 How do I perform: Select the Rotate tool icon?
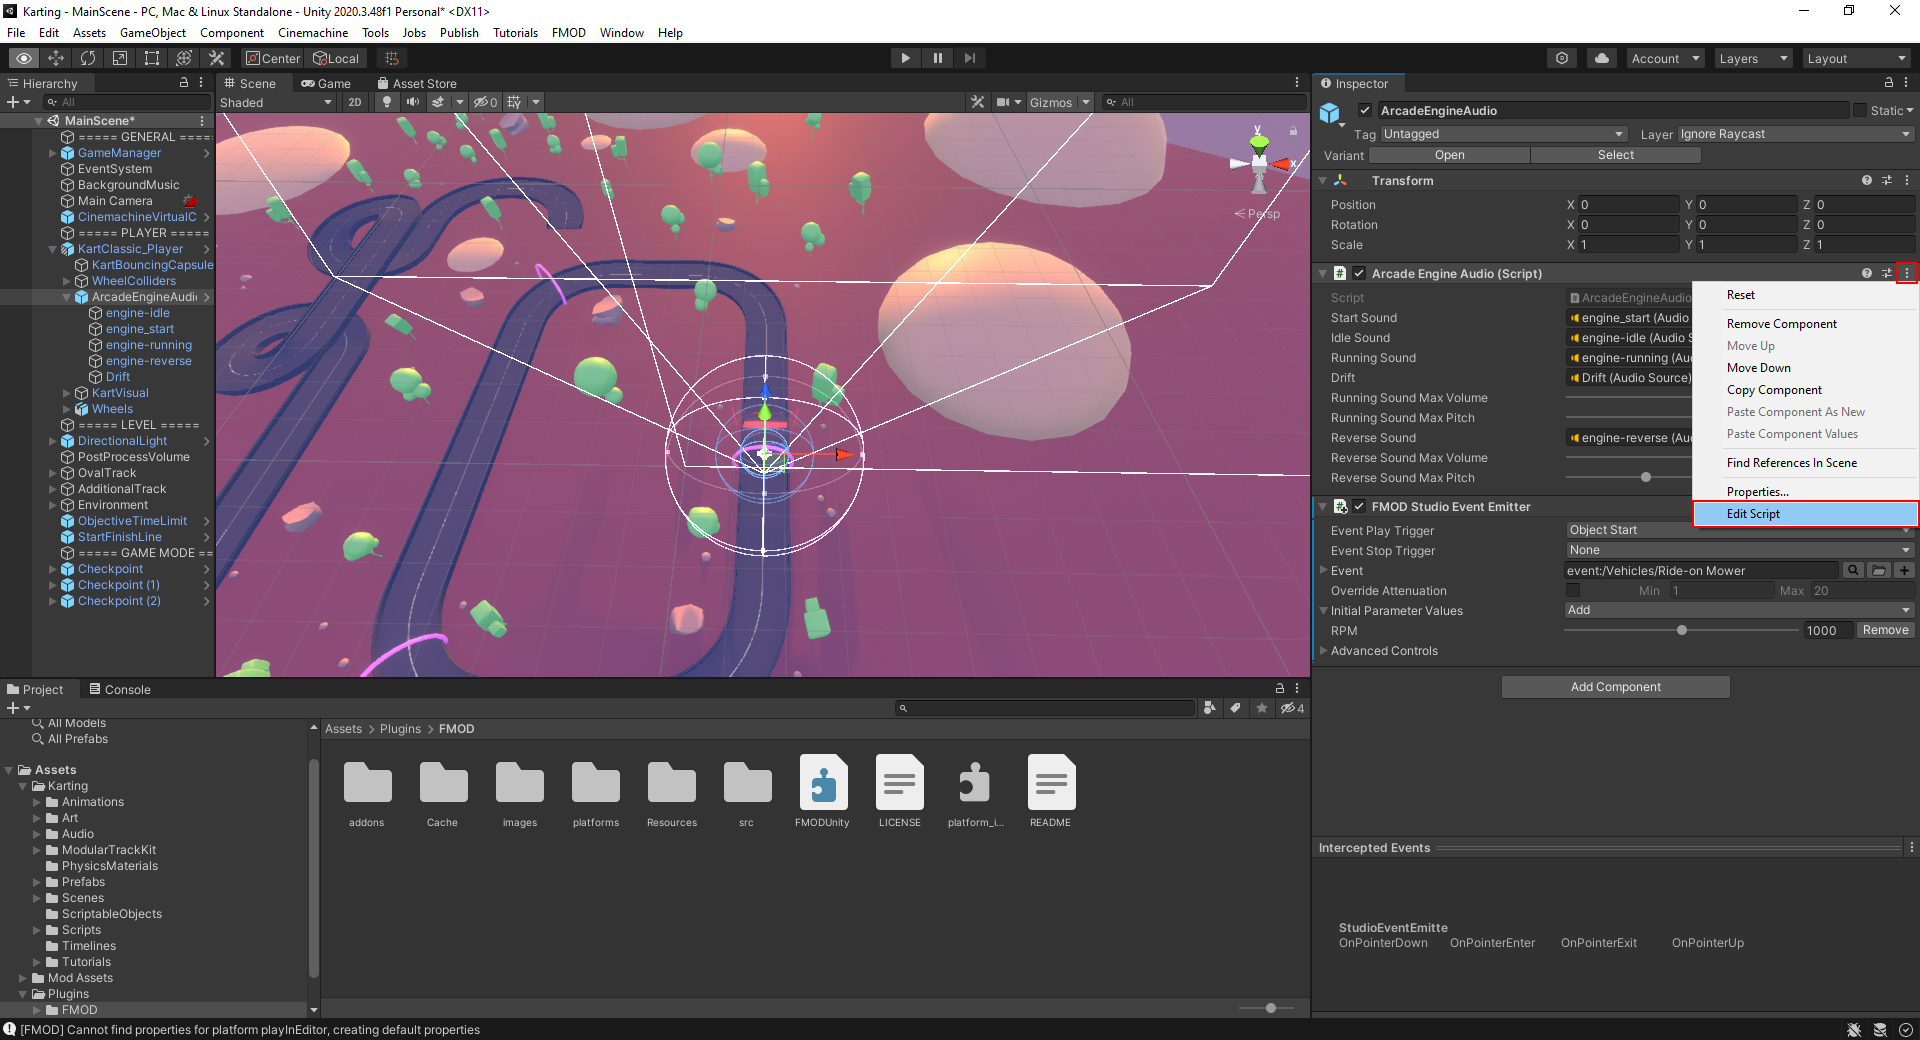coord(88,58)
